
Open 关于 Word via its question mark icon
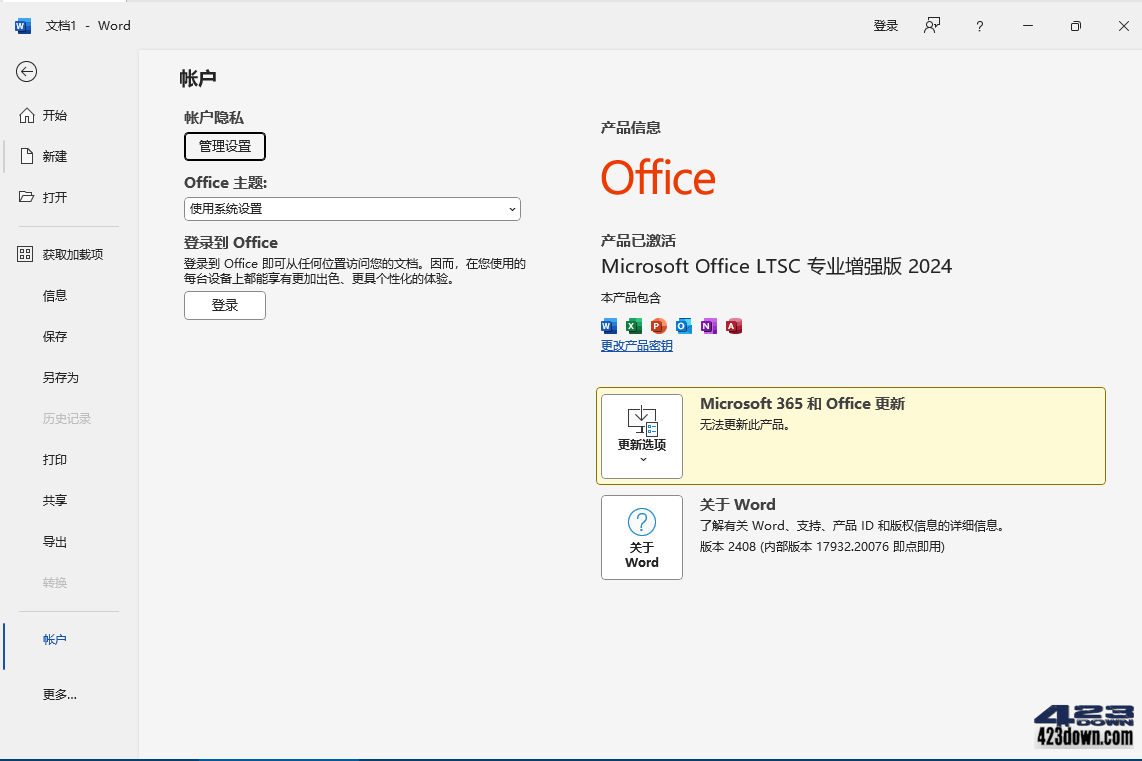tap(641, 520)
